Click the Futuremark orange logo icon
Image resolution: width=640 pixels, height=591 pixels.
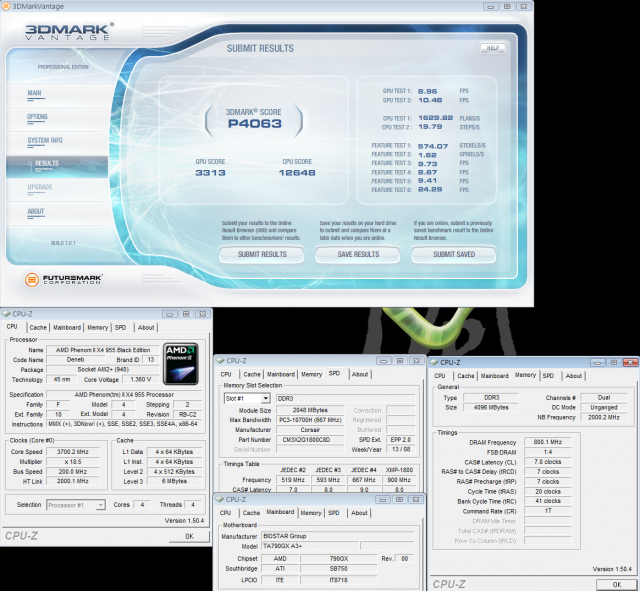[32, 280]
